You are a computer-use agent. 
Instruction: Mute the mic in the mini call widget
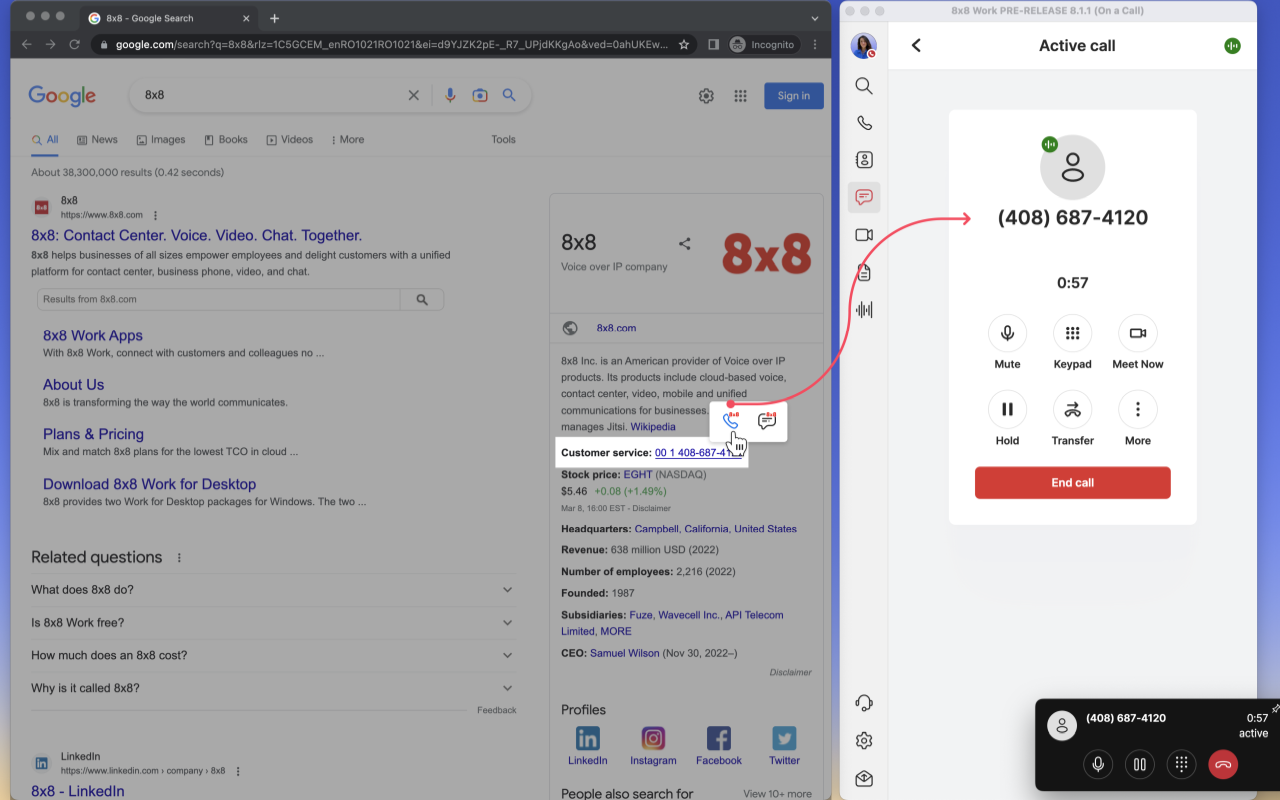click(1097, 764)
